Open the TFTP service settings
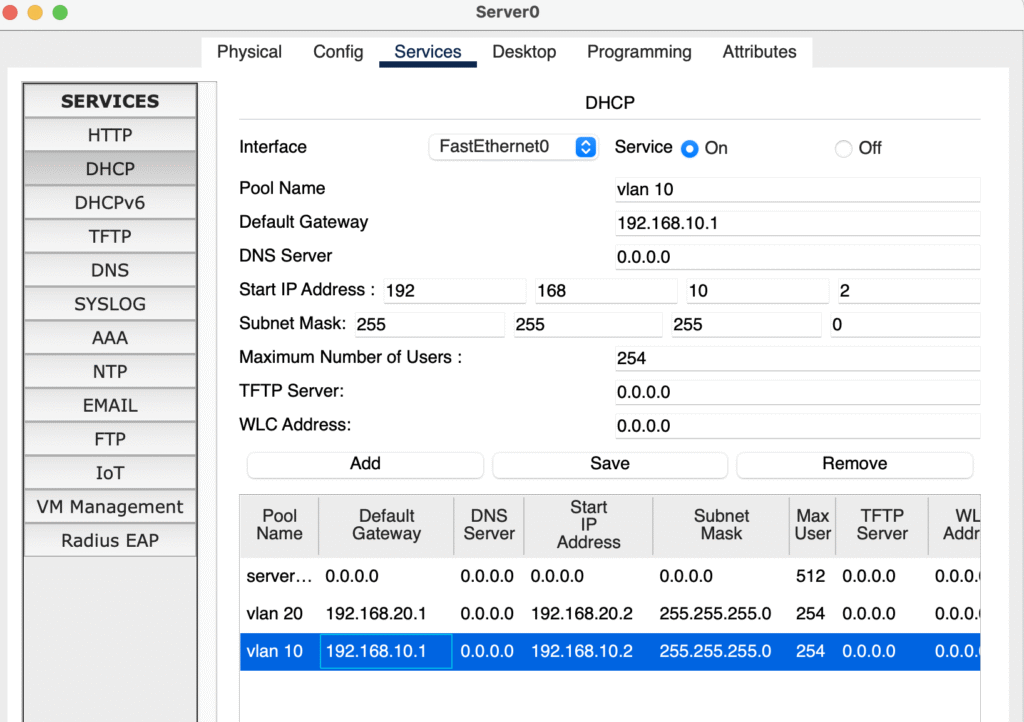The image size is (1024, 722). tap(110, 236)
